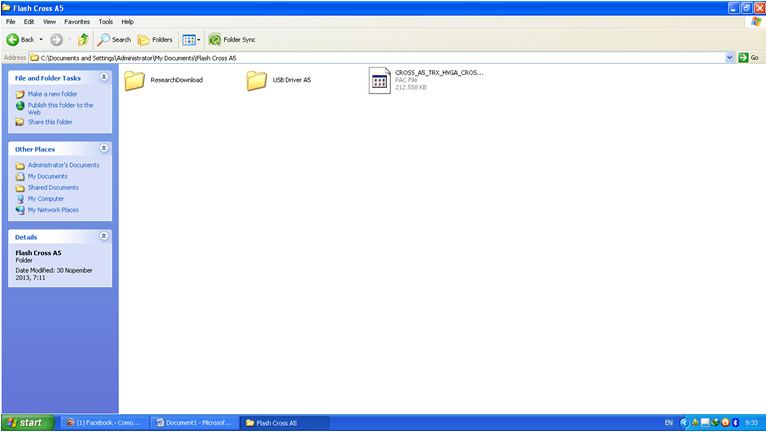Click the Bluetooth tray icon
Image resolution: width=766 pixels, height=432 pixels.
coord(735,423)
